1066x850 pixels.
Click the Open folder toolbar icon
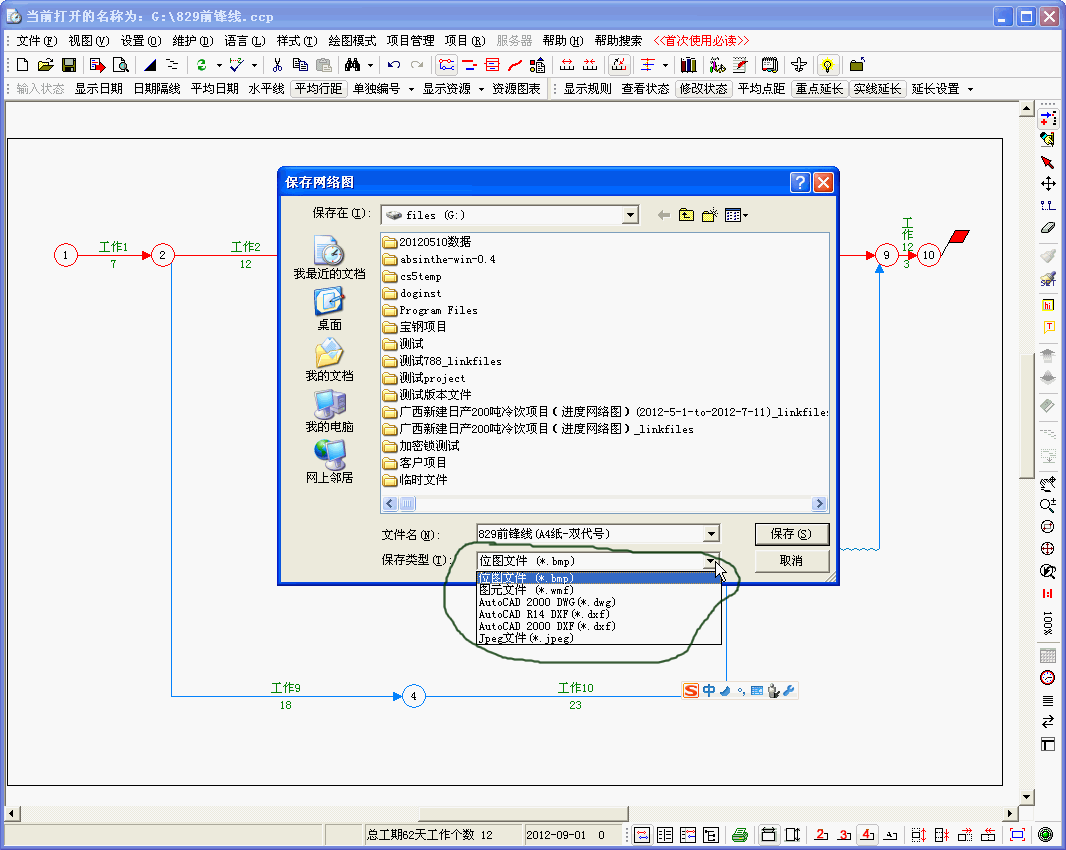tap(46, 65)
